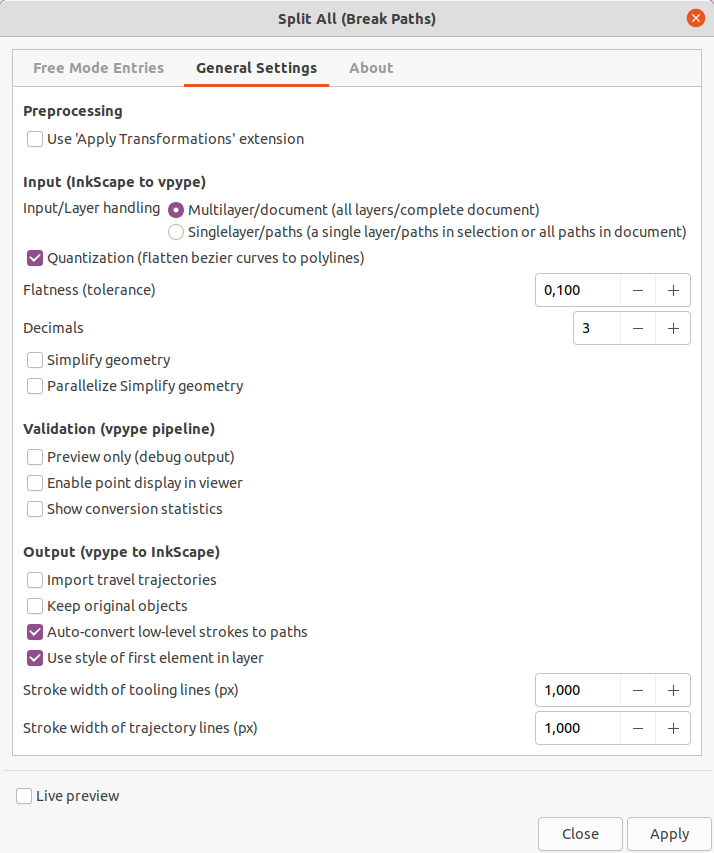Decrease trajectory lines stroke width
The image size is (714, 853).
[638, 728]
